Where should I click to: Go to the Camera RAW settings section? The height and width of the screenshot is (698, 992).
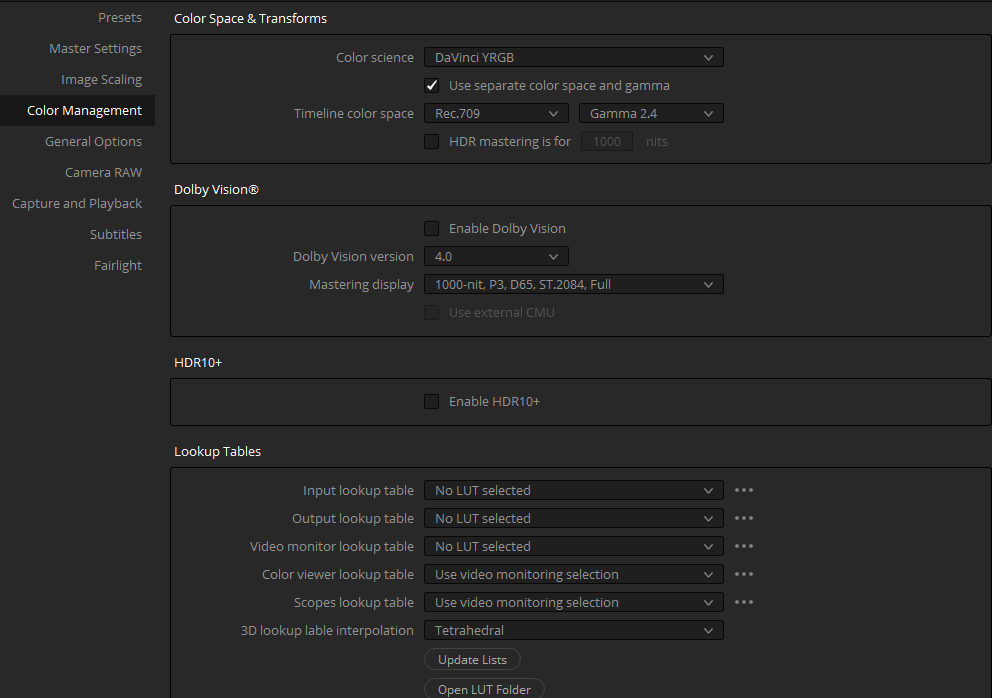click(103, 172)
